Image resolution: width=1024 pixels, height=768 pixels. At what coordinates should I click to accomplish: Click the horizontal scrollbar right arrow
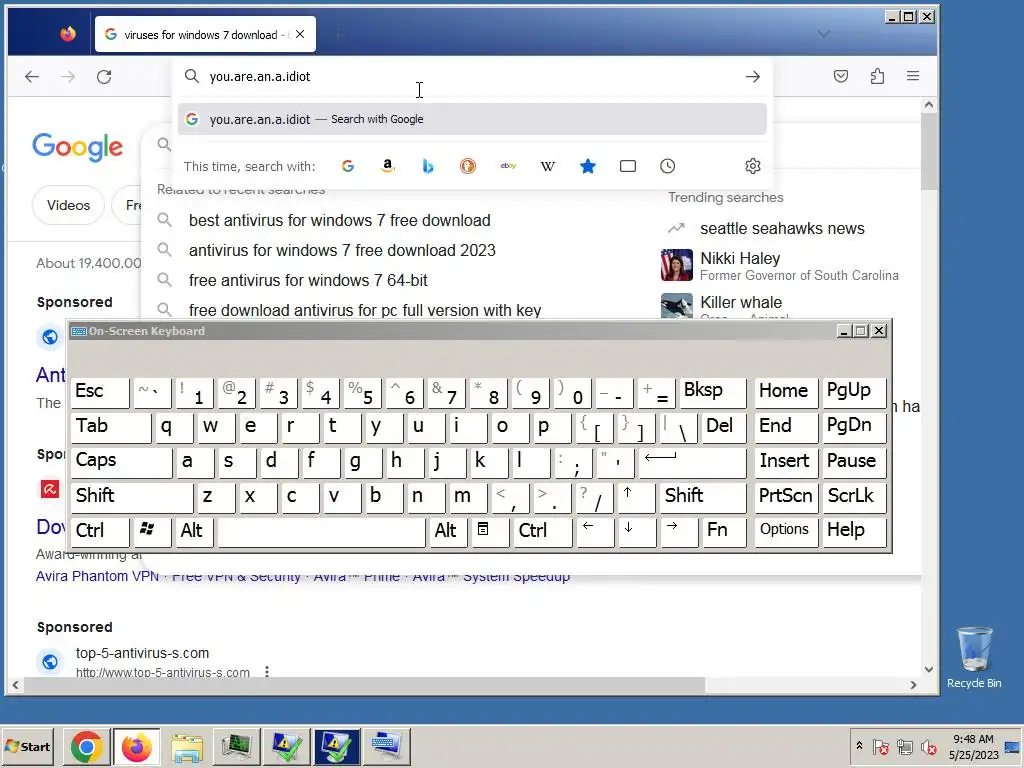tap(914, 684)
